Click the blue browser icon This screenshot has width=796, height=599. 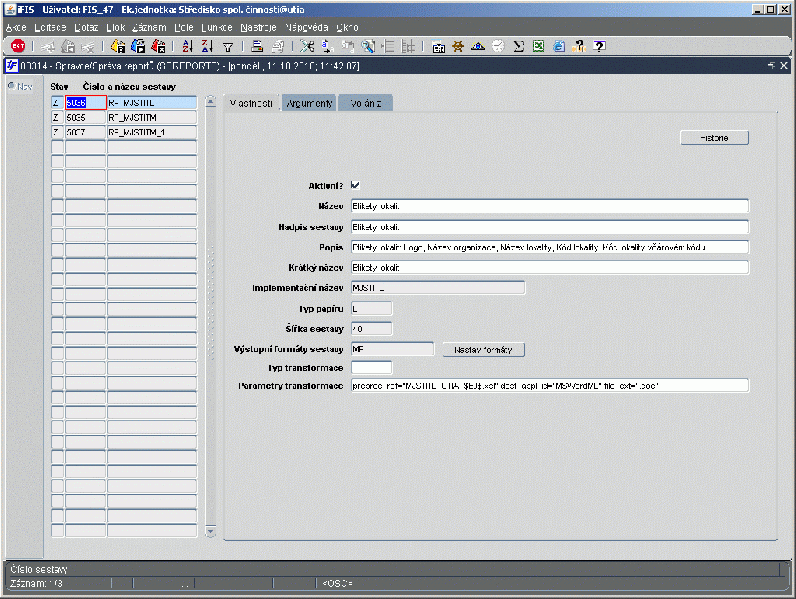click(x=558, y=46)
